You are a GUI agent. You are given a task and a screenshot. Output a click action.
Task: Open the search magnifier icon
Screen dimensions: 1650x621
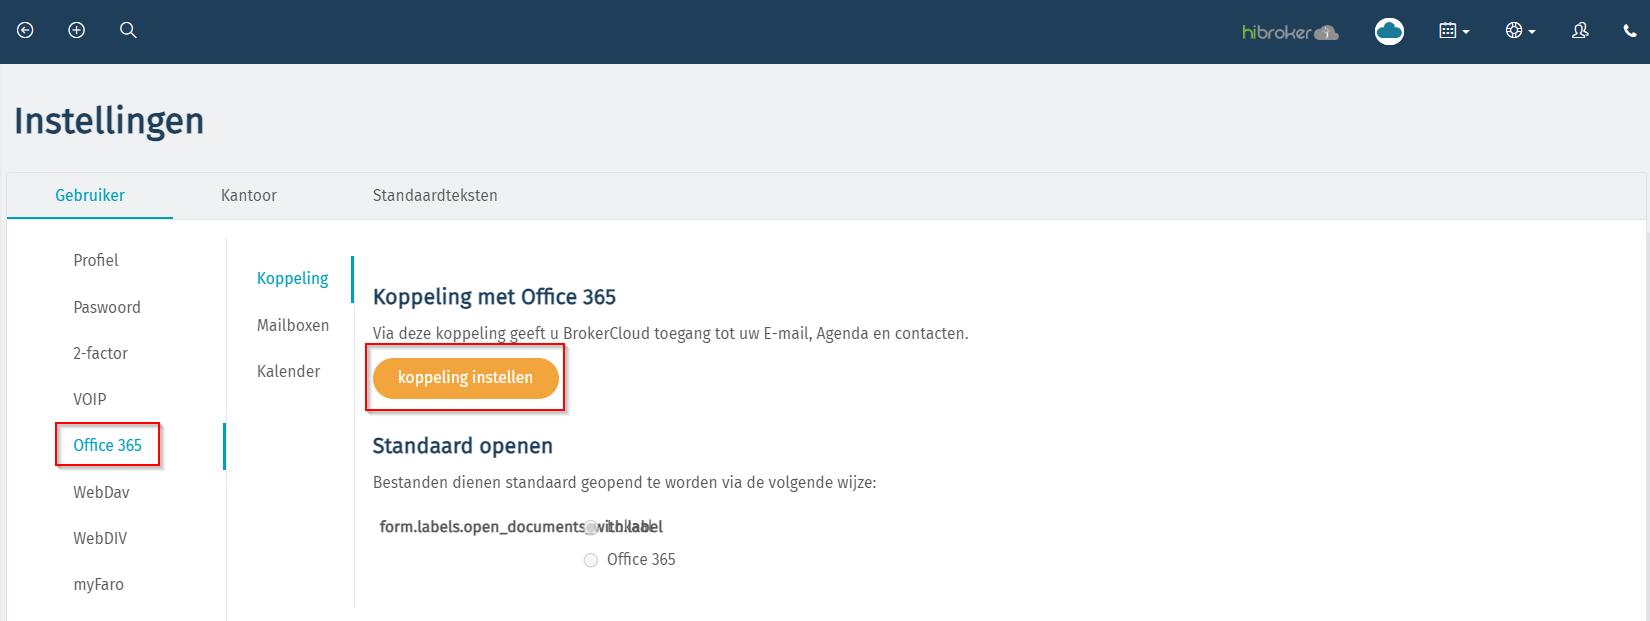point(128,30)
